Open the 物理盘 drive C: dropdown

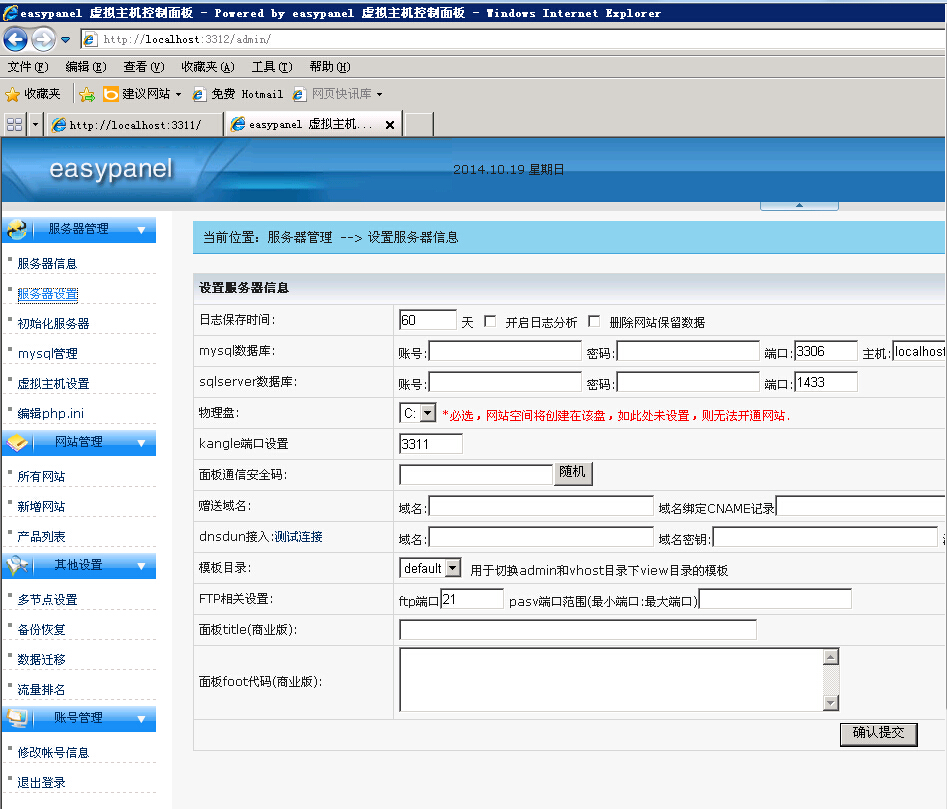pos(417,414)
